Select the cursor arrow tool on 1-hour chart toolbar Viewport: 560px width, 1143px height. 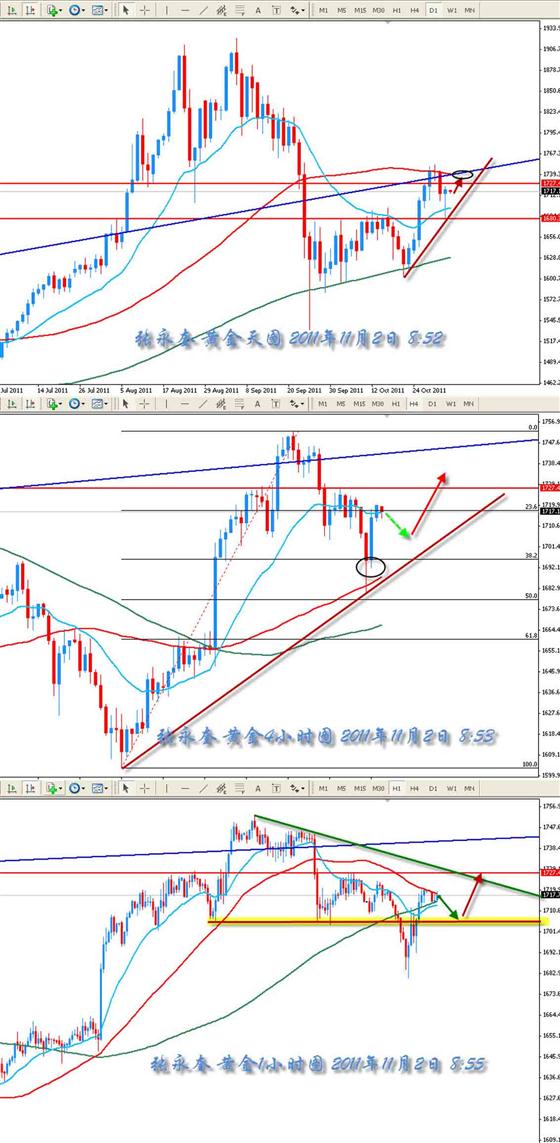coord(125,788)
